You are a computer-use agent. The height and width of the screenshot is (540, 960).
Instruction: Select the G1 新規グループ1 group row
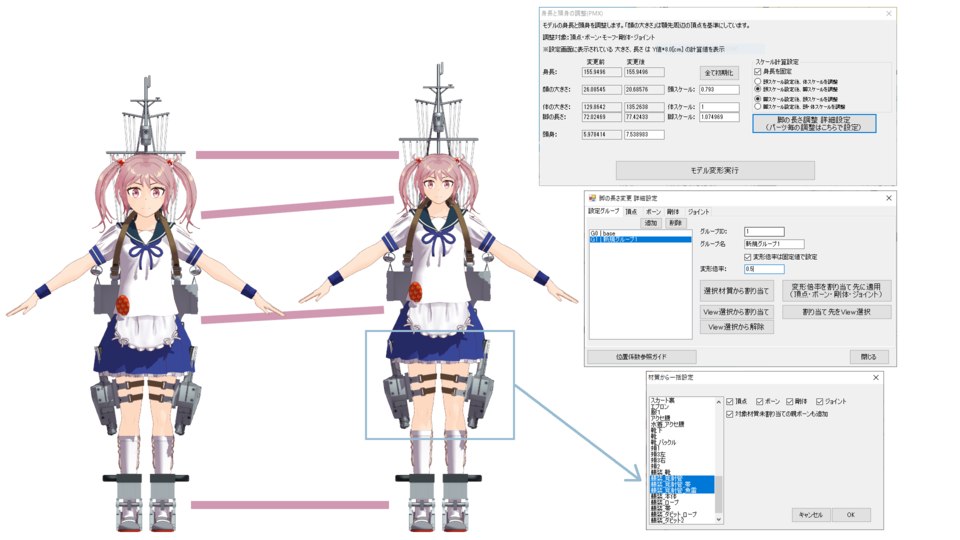tap(640, 239)
